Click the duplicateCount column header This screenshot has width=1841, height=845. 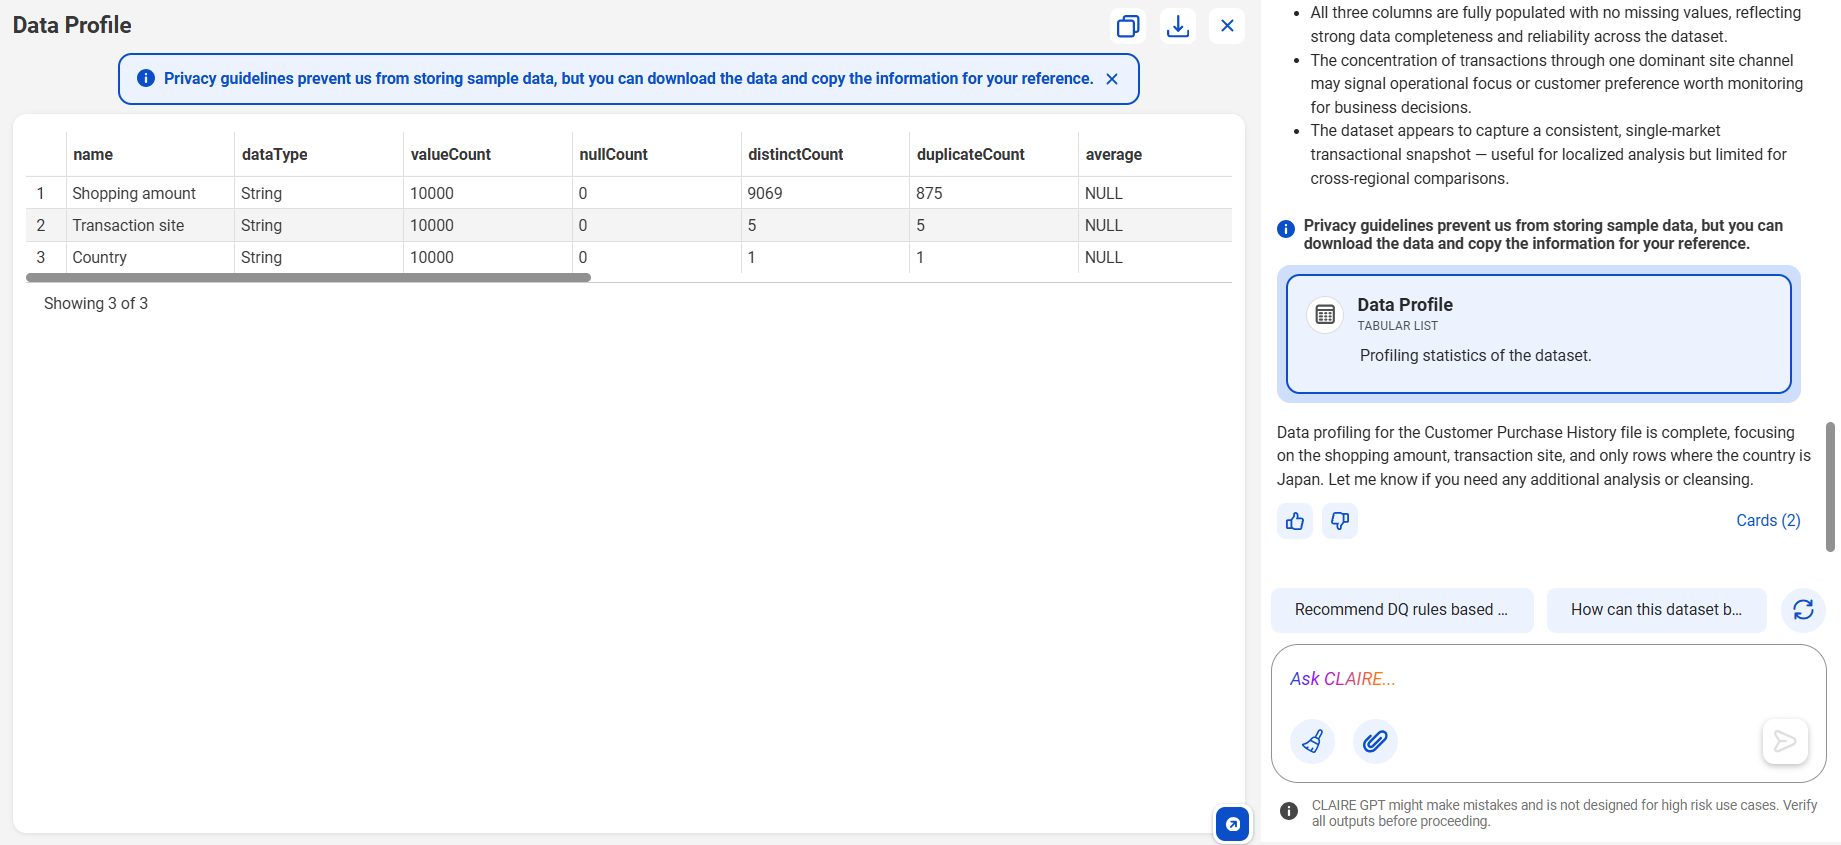(994, 154)
